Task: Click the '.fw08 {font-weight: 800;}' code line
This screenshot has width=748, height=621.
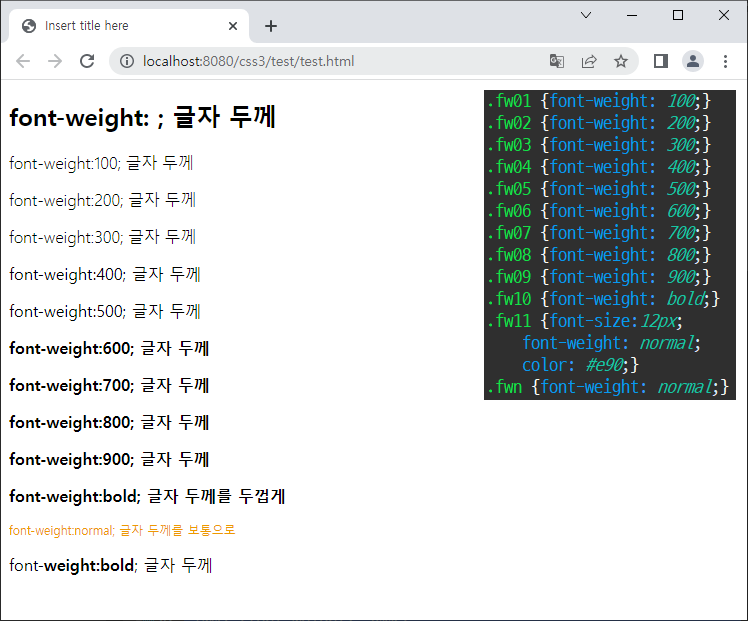Action: coord(599,255)
